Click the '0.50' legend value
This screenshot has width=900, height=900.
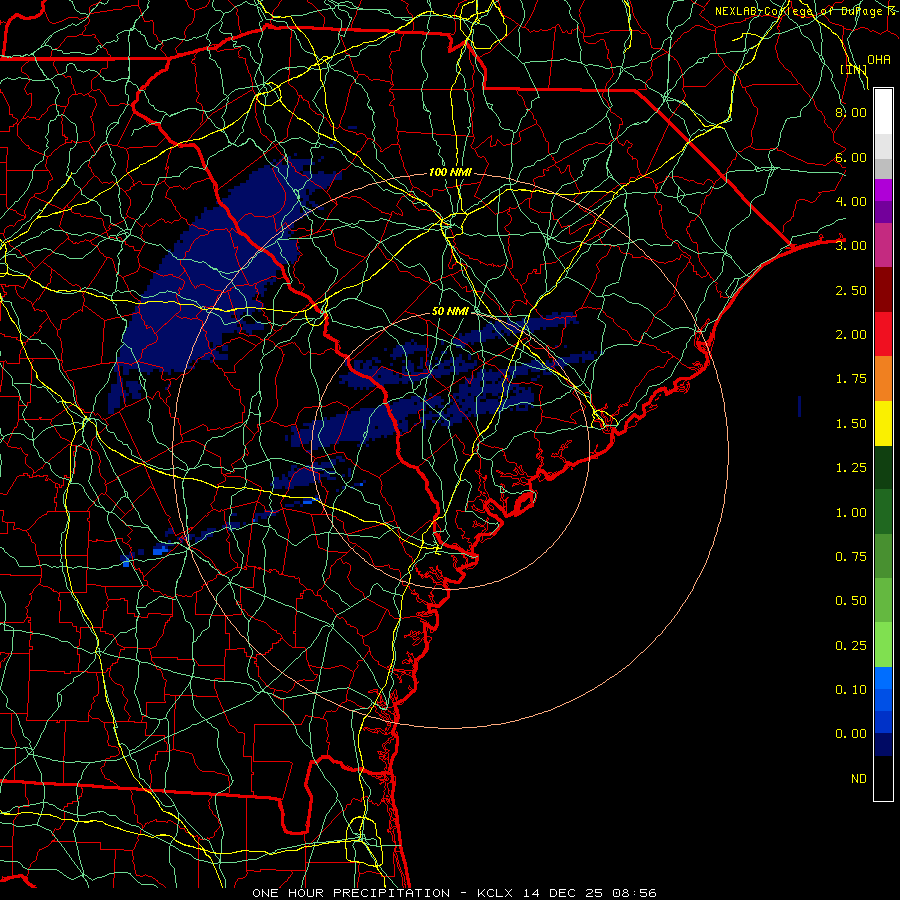coord(851,601)
